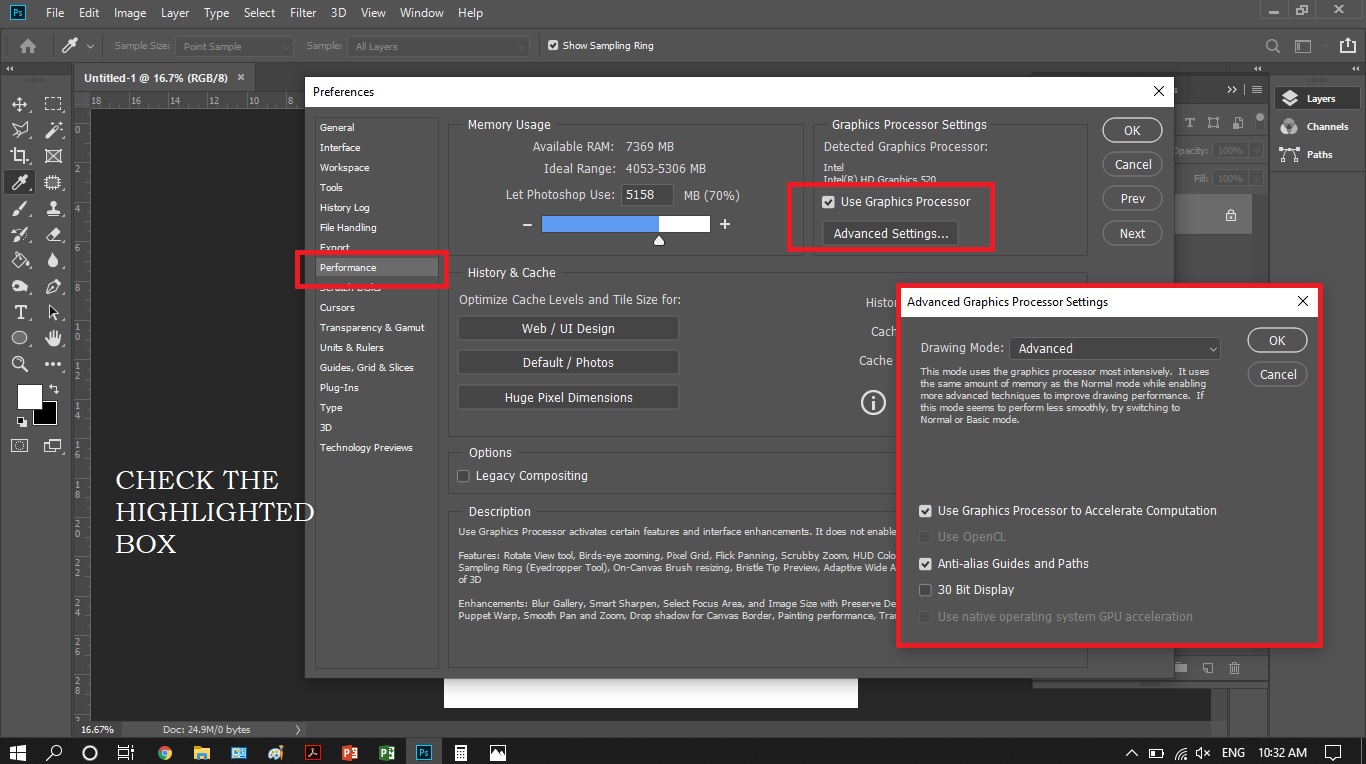The image size is (1366, 764).
Task: Select the Paint Bucket tool
Action: (20, 260)
